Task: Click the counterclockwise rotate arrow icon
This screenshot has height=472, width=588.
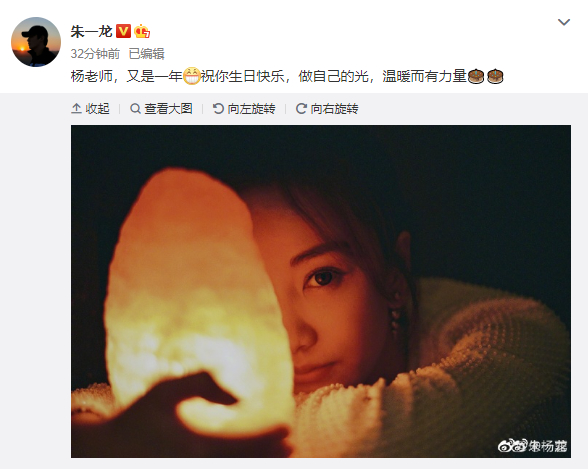Action: [218, 109]
